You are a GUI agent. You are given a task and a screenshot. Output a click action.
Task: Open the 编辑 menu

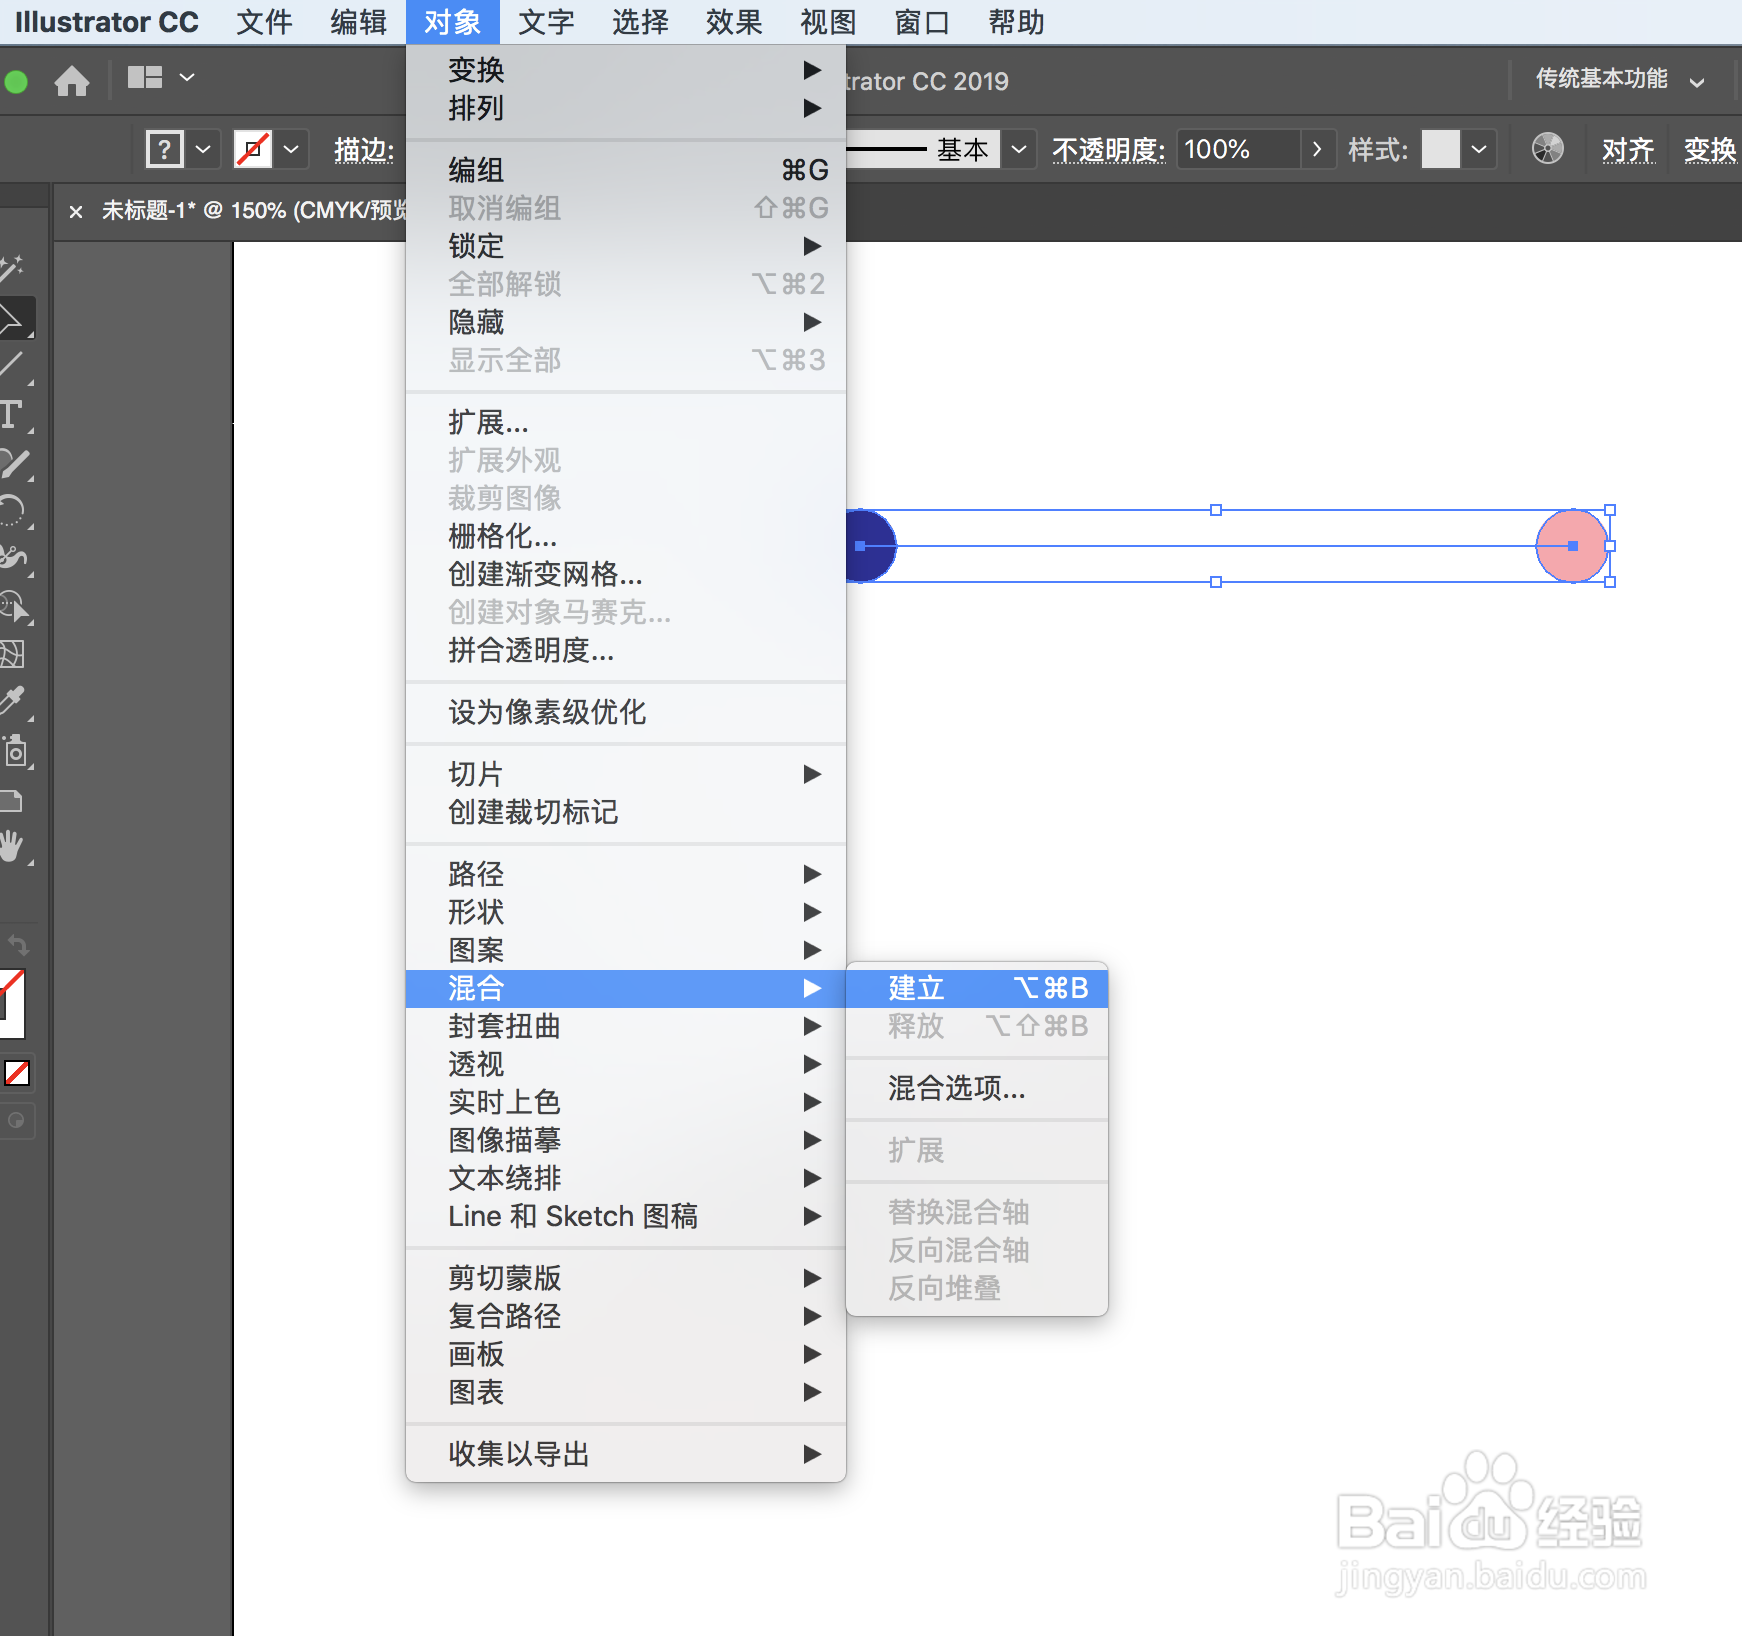point(358,22)
